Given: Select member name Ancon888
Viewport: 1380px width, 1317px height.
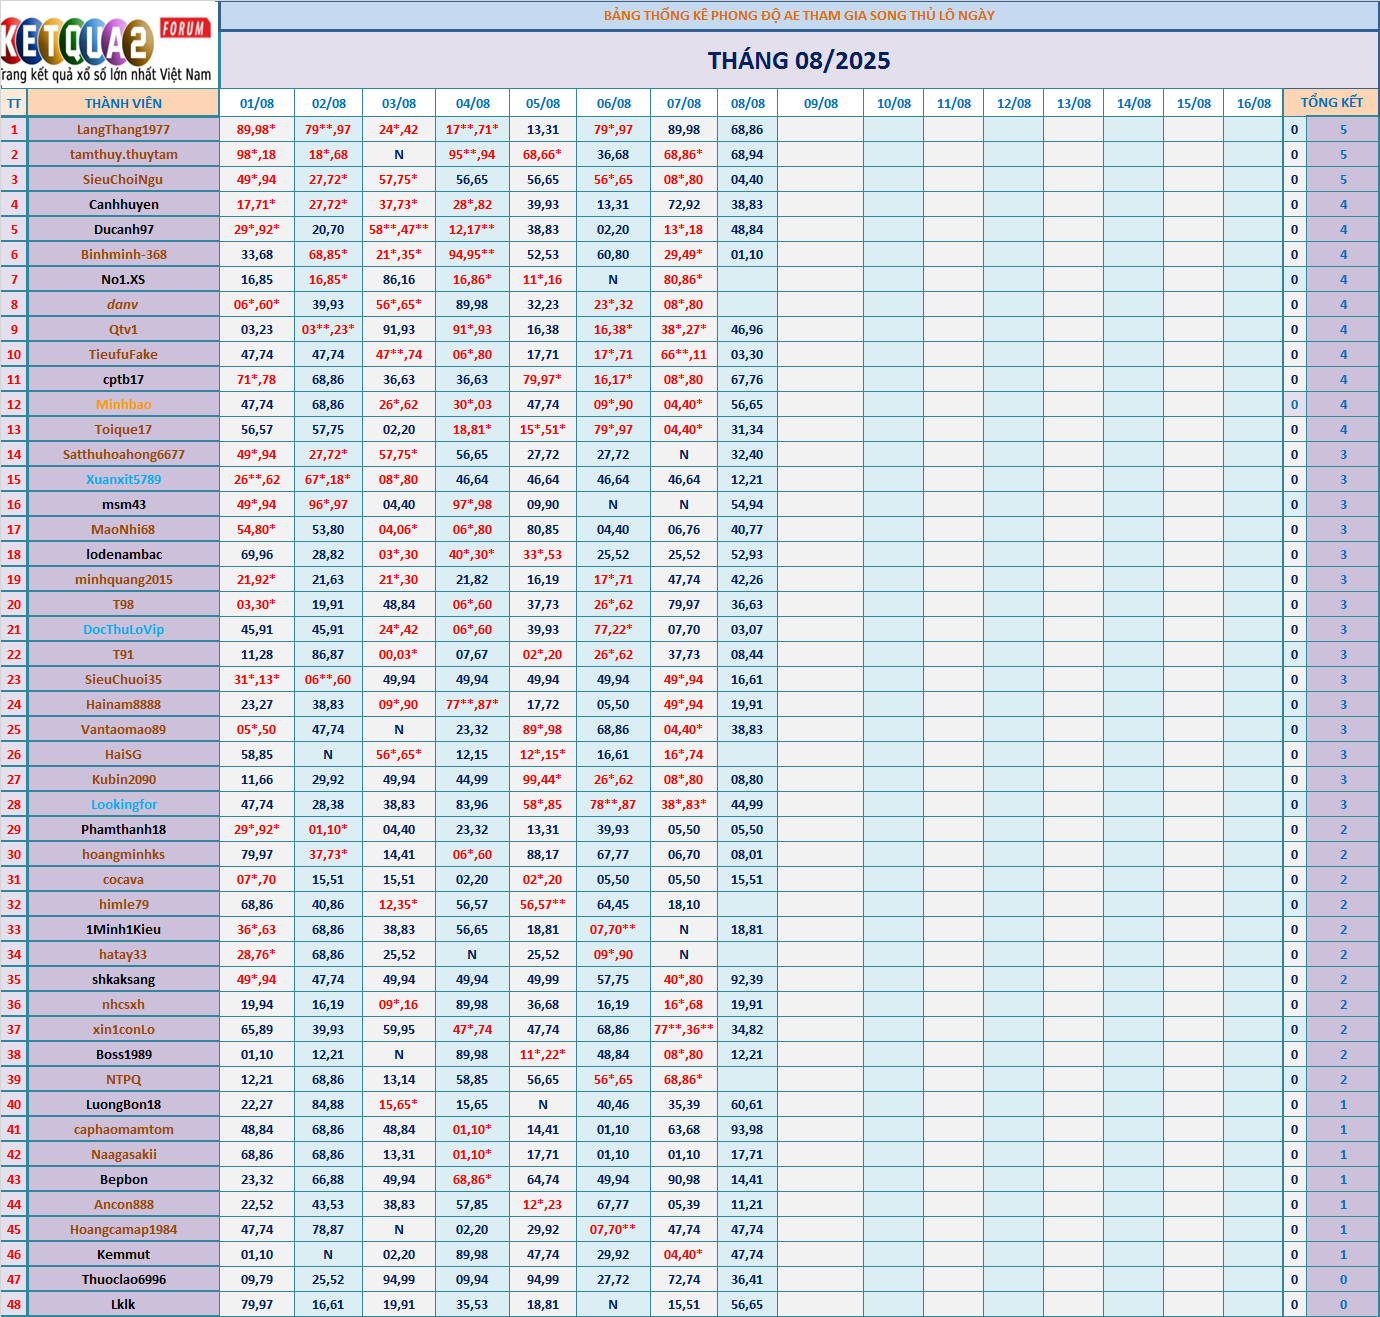Looking at the screenshot, I should pyautogui.click(x=123, y=1204).
